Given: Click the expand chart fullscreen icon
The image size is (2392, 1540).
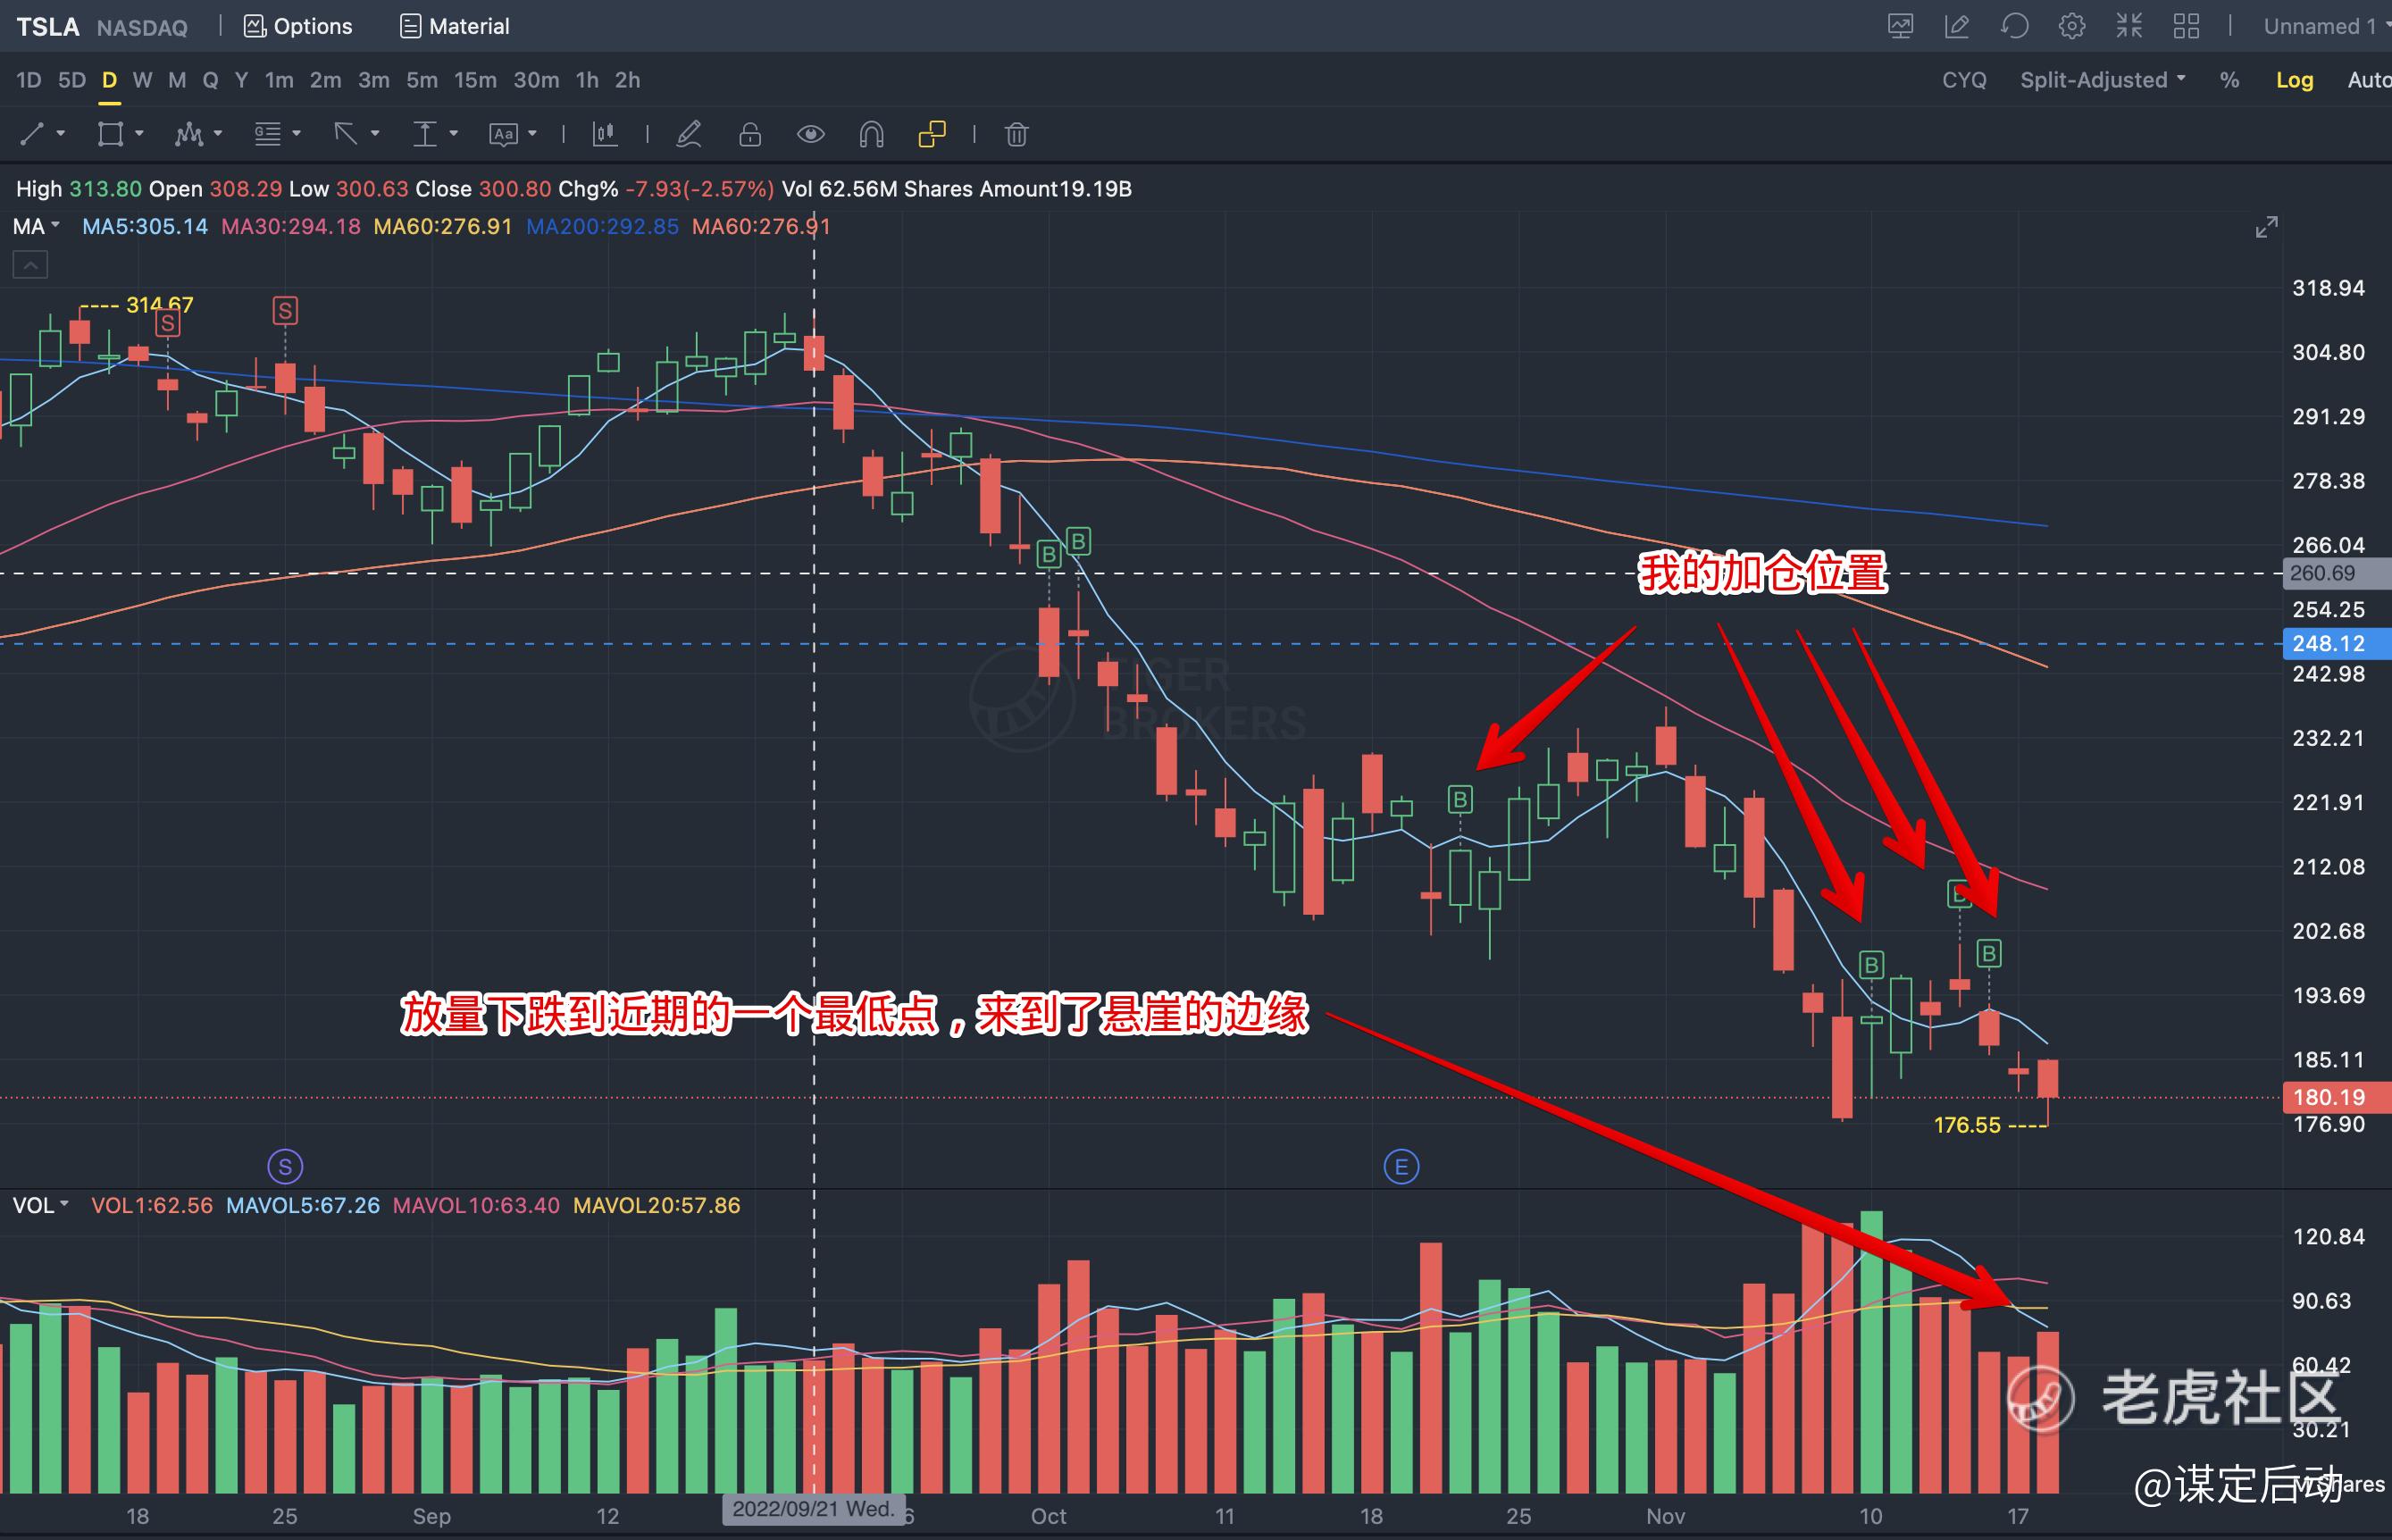Looking at the screenshot, I should 2266,227.
